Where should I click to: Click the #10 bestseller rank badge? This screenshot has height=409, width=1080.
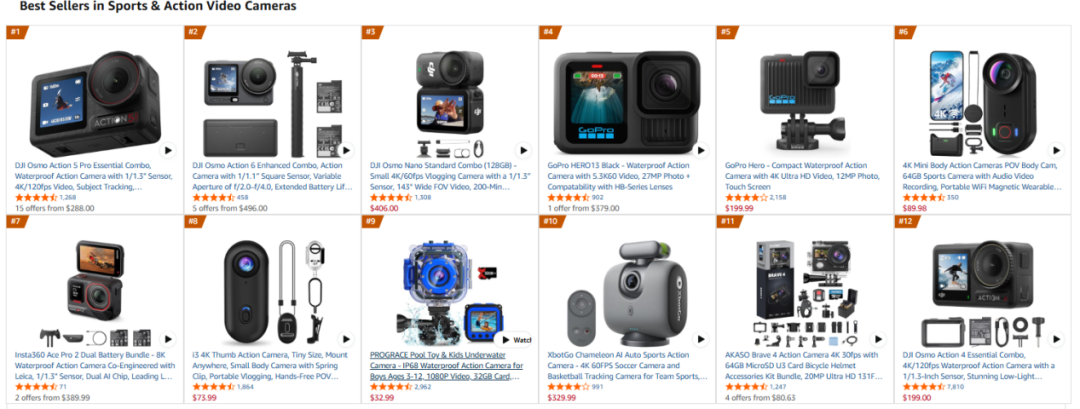(x=552, y=221)
